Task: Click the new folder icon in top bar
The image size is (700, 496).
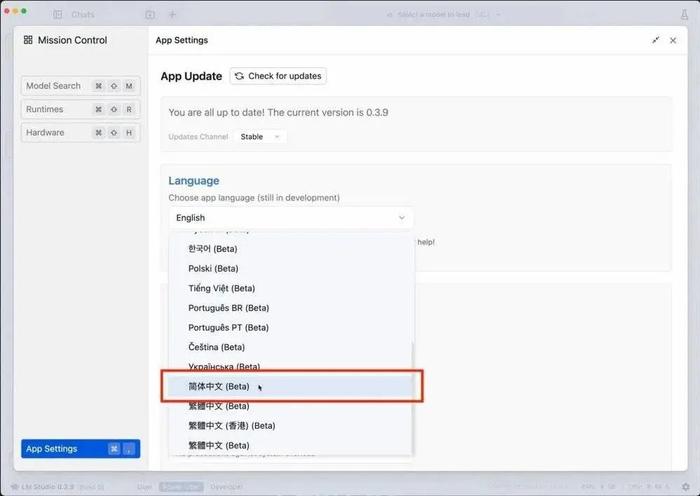Action: pos(150,14)
